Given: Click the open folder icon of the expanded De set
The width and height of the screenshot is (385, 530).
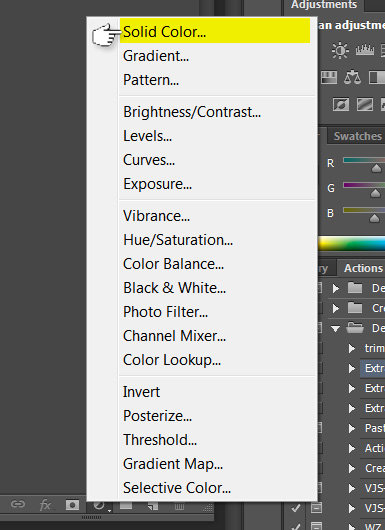Looking at the screenshot, I should 355,328.
